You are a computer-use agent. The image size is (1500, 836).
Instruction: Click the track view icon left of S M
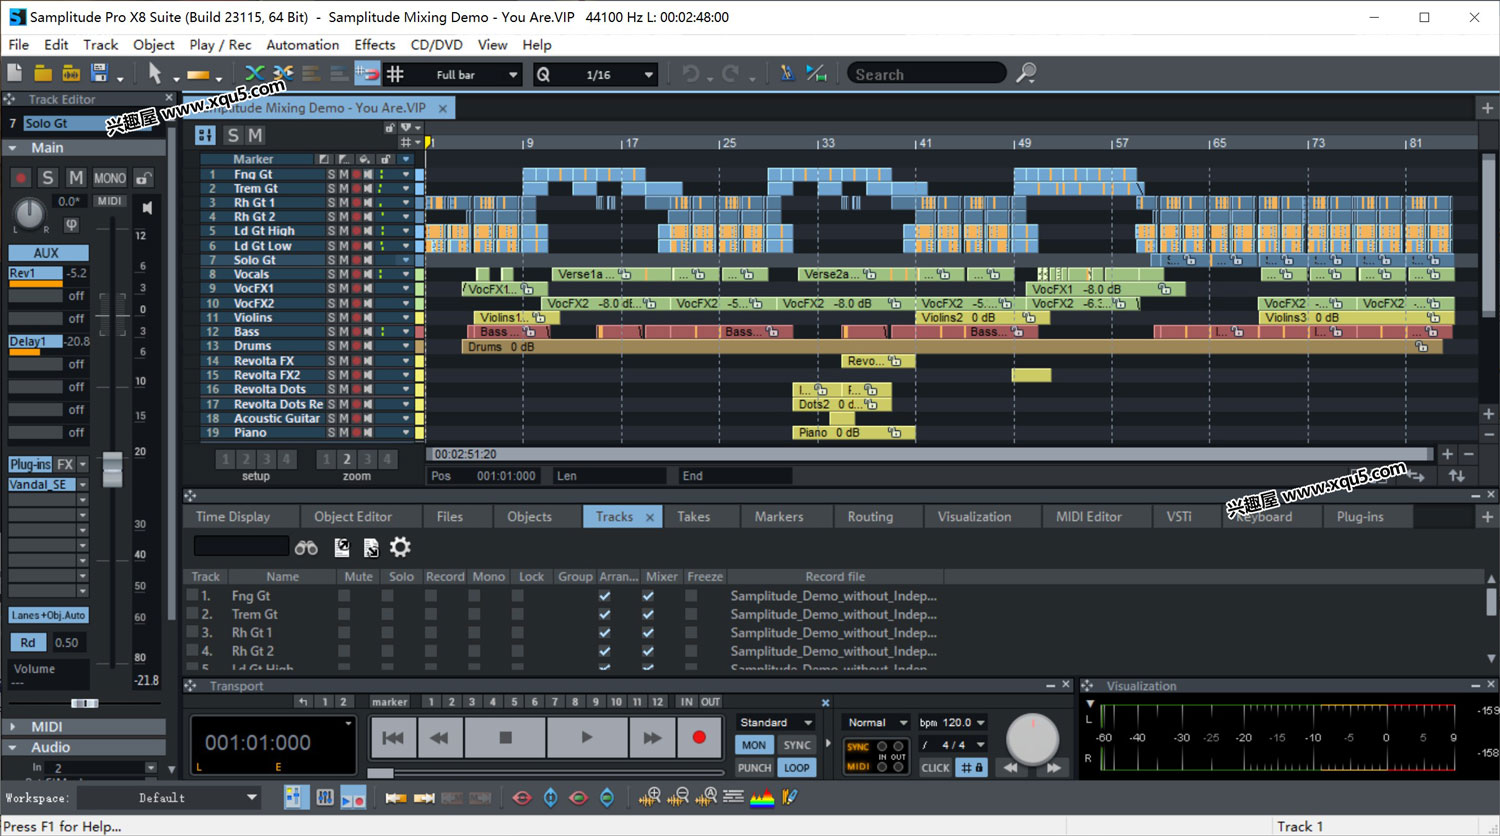205,135
